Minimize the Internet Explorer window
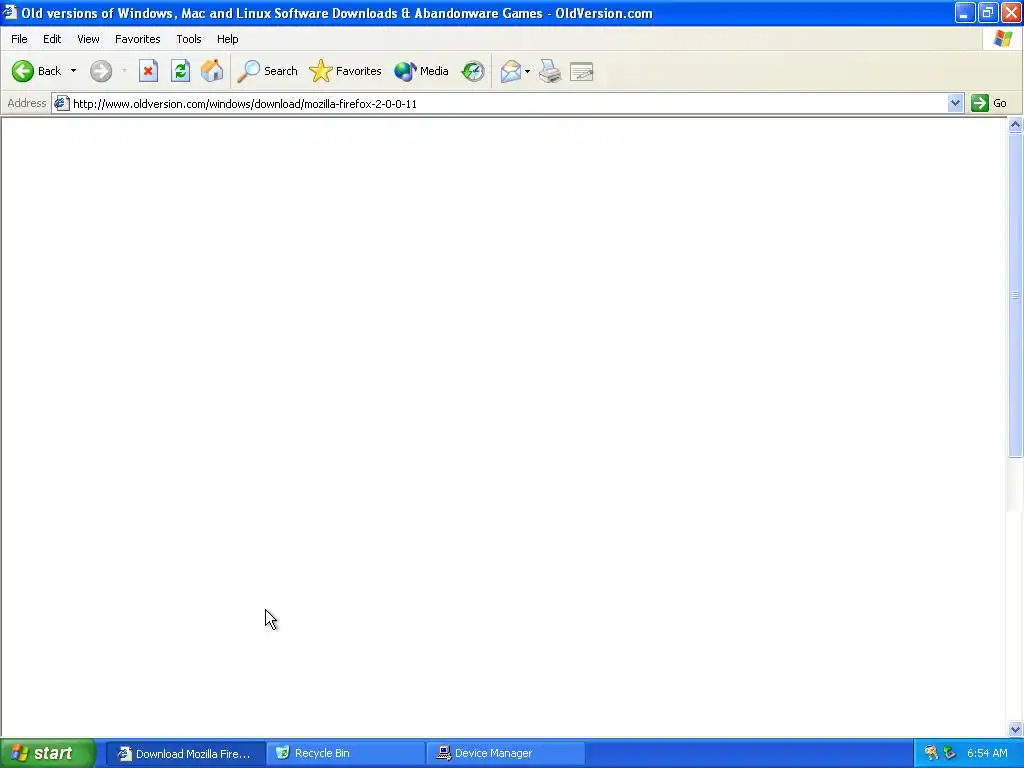The image size is (1024, 768). click(x=965, y=12)
